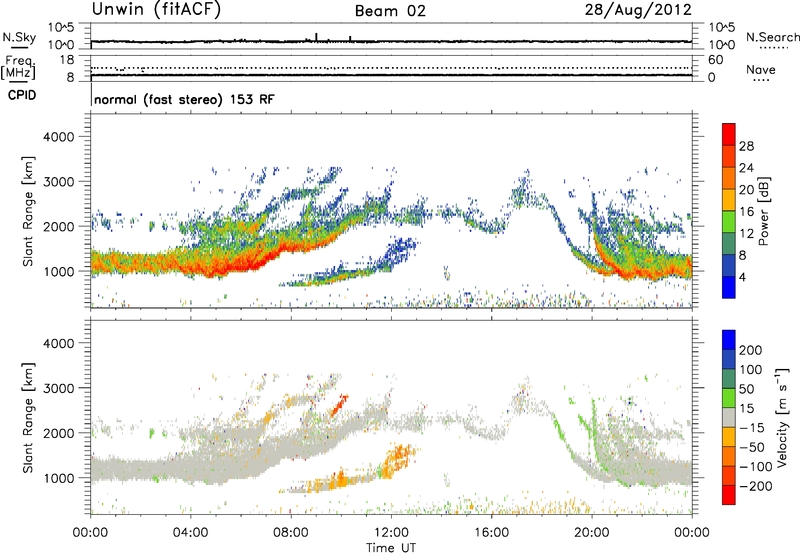Click the red bottom of the Velocity colorbar

729,495
